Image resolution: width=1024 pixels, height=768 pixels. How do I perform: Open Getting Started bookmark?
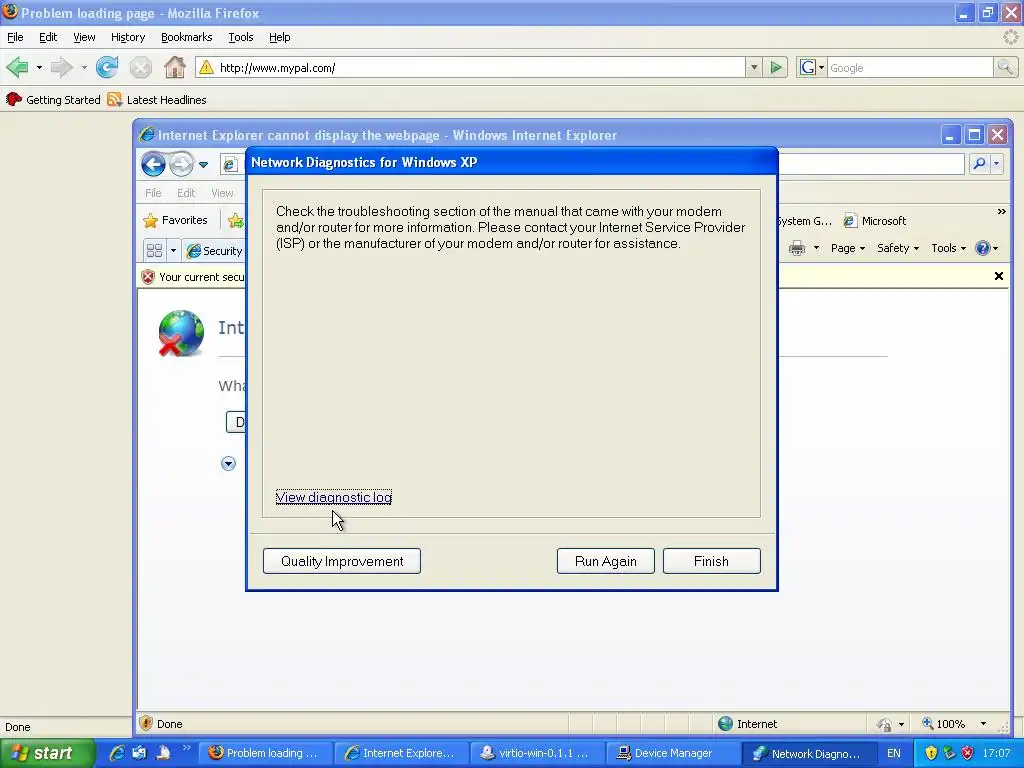(x=54, y=99)
